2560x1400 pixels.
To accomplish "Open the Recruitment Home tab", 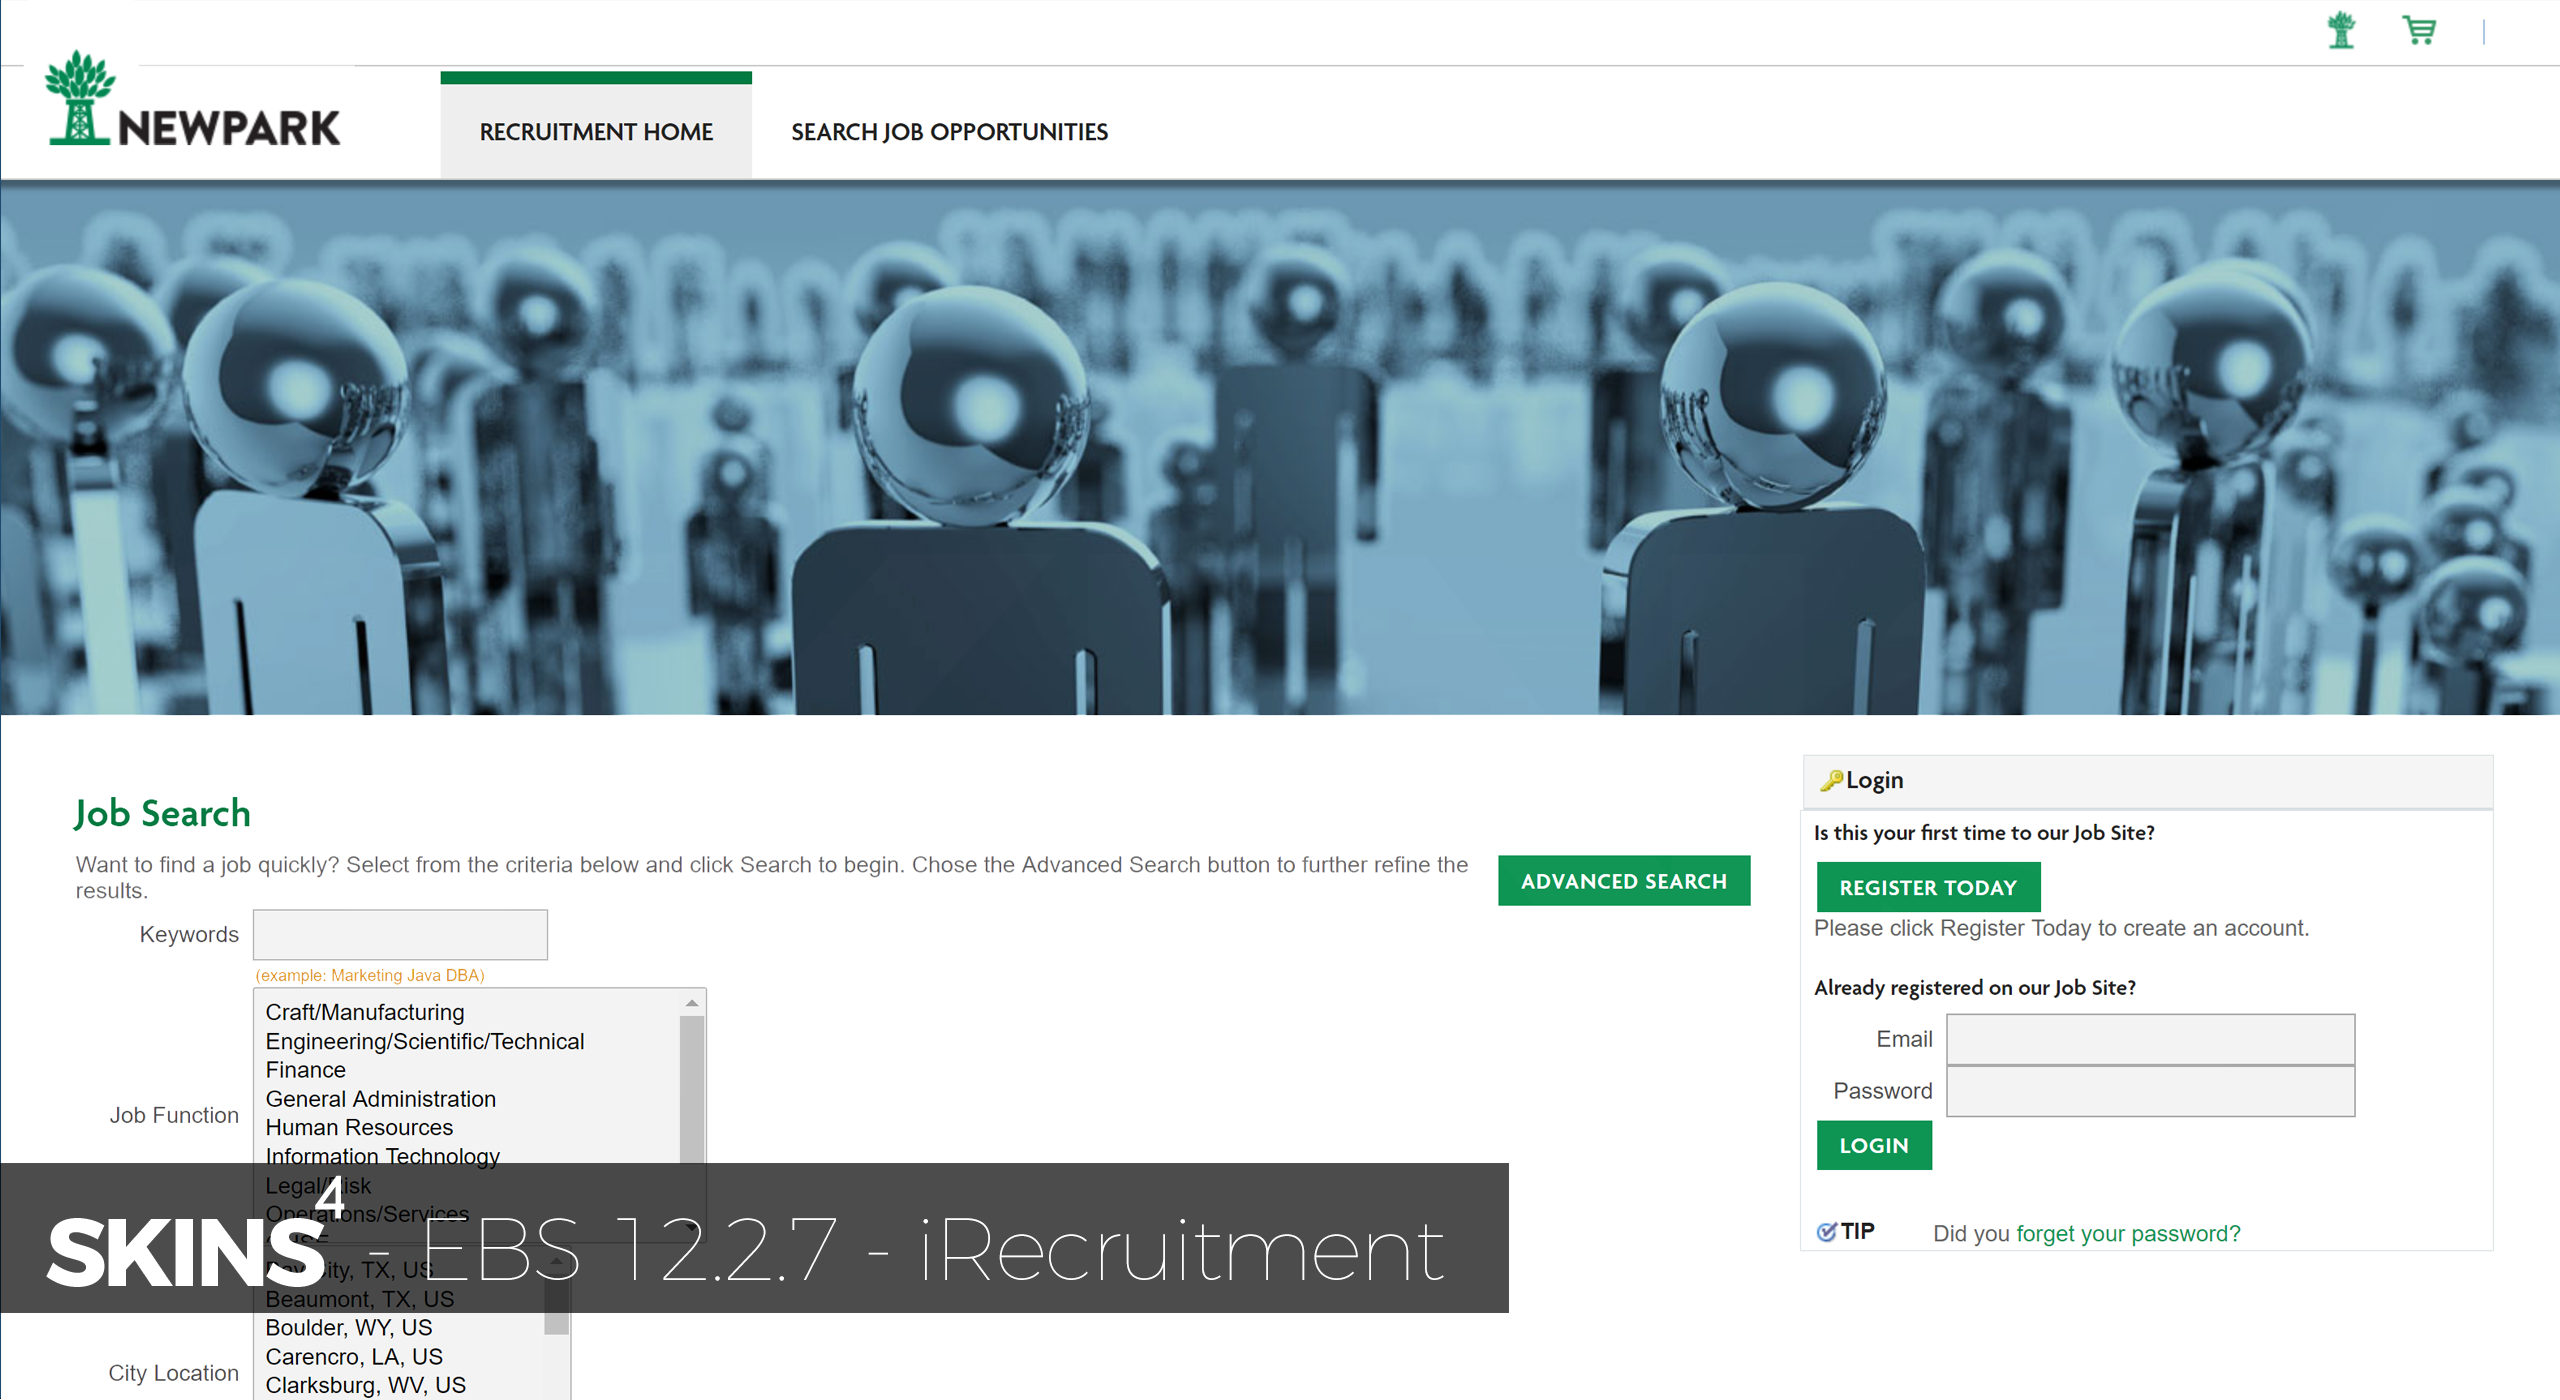I will pyautogui.click(x=596, y=131).
